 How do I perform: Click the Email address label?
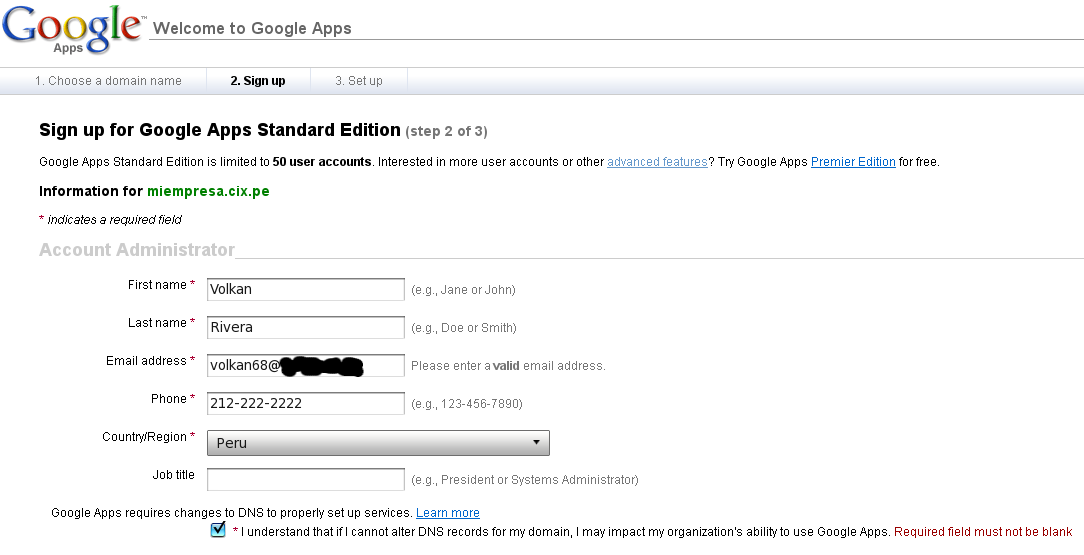pyautogui.click(x=146, y=361)
